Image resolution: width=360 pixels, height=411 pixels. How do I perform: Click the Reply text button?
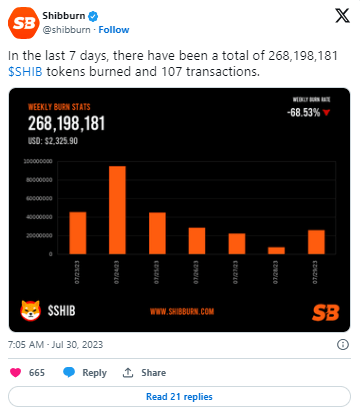point(95,373)
